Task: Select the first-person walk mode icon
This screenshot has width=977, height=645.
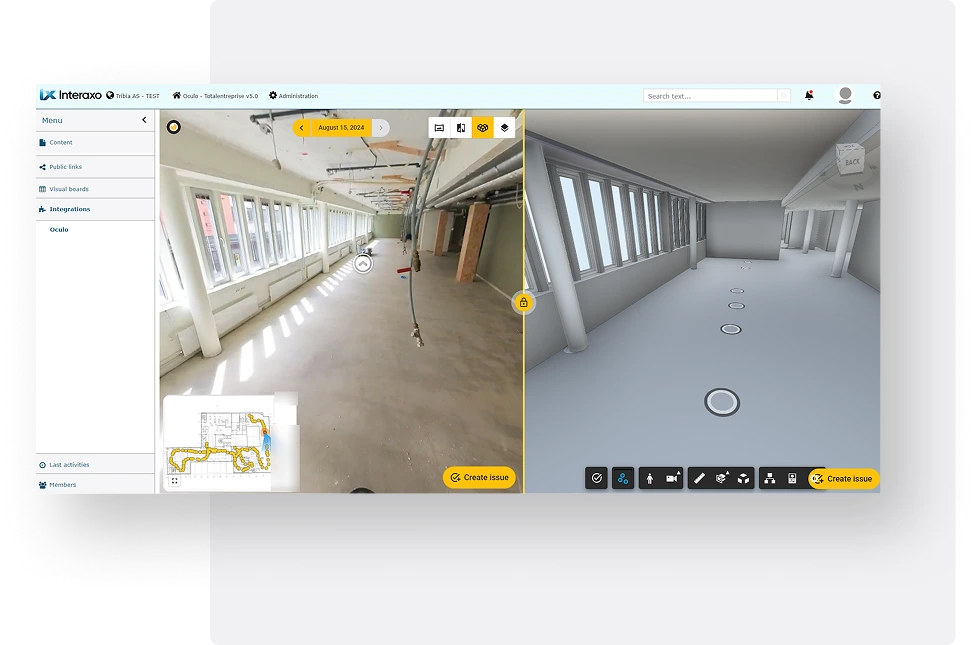Action: 649,479
